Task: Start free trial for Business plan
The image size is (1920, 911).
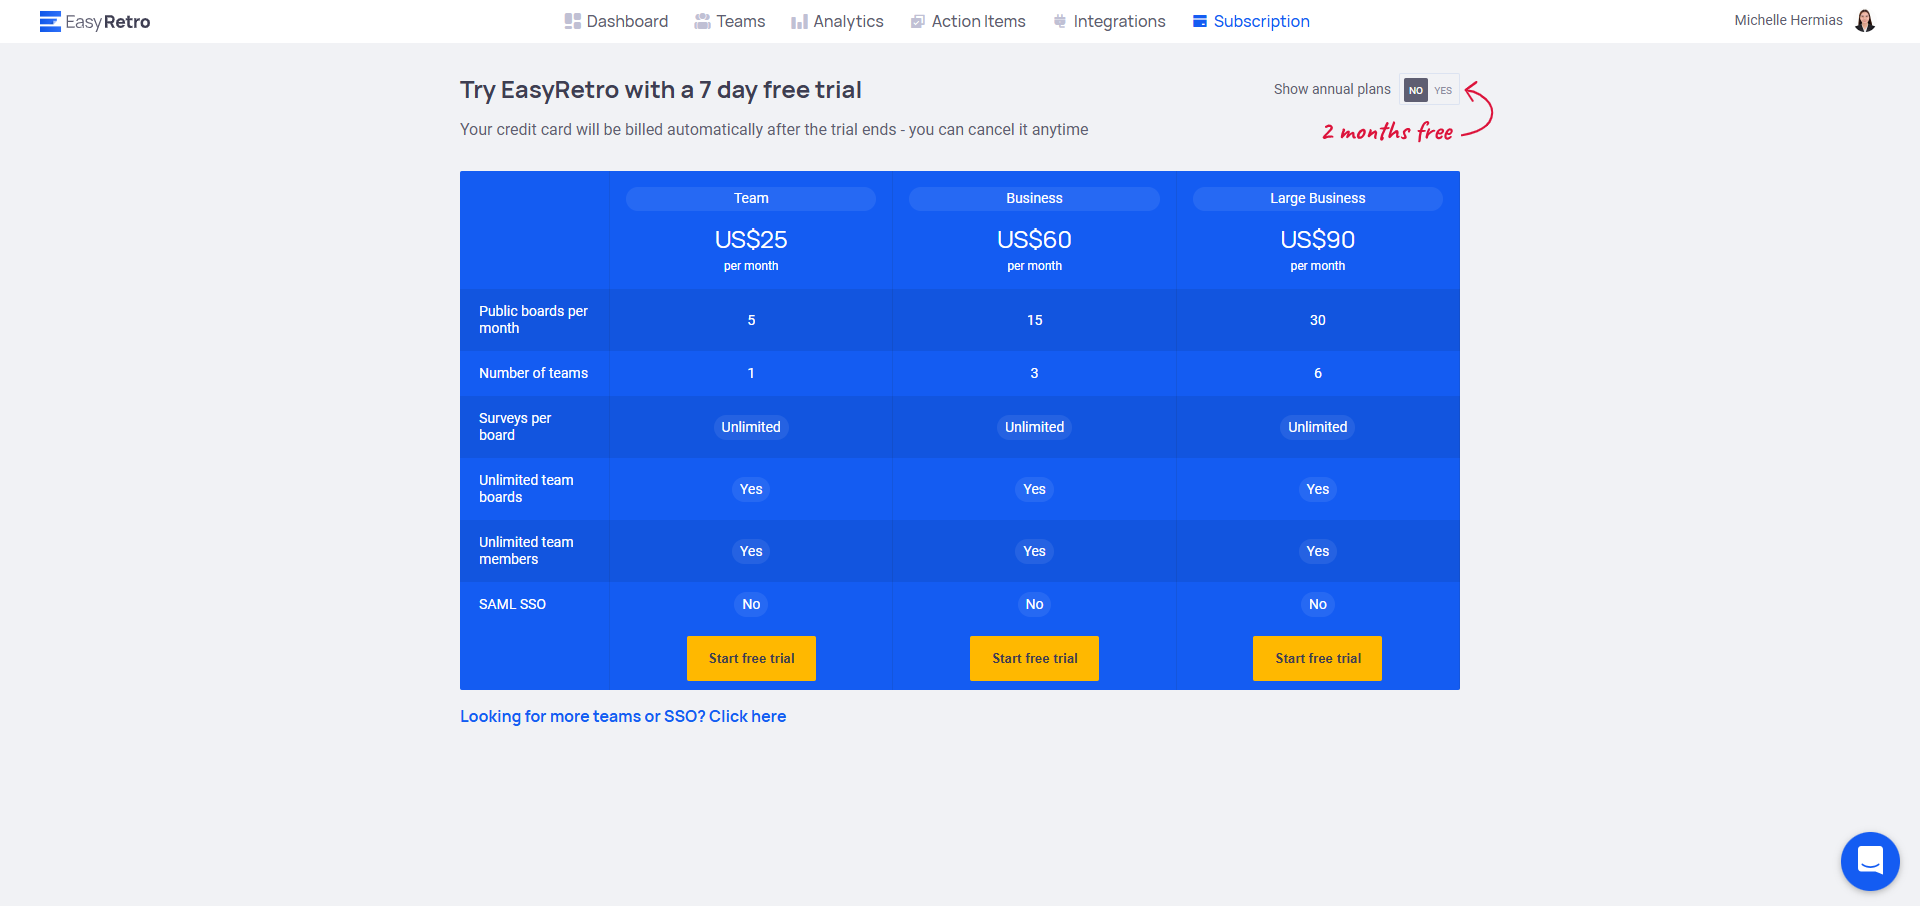Action: pyautogui.click(x=1034, y=658)
